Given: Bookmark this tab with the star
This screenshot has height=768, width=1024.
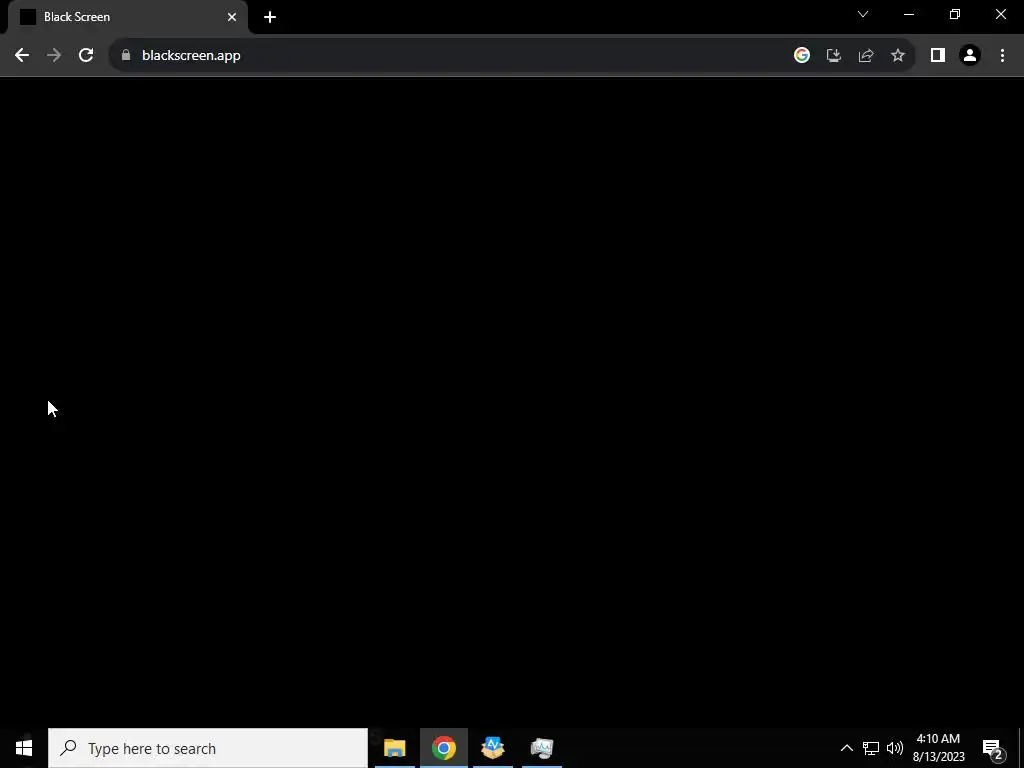Looking at the screenshot, I should click(x=898, y=56).
